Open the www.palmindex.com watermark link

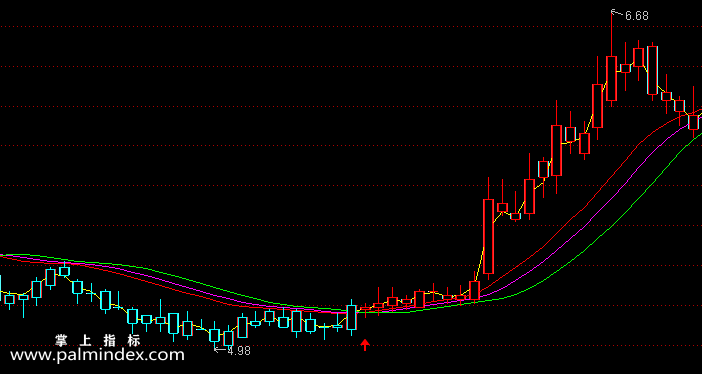pyautogui.click(x=97, y=355)
